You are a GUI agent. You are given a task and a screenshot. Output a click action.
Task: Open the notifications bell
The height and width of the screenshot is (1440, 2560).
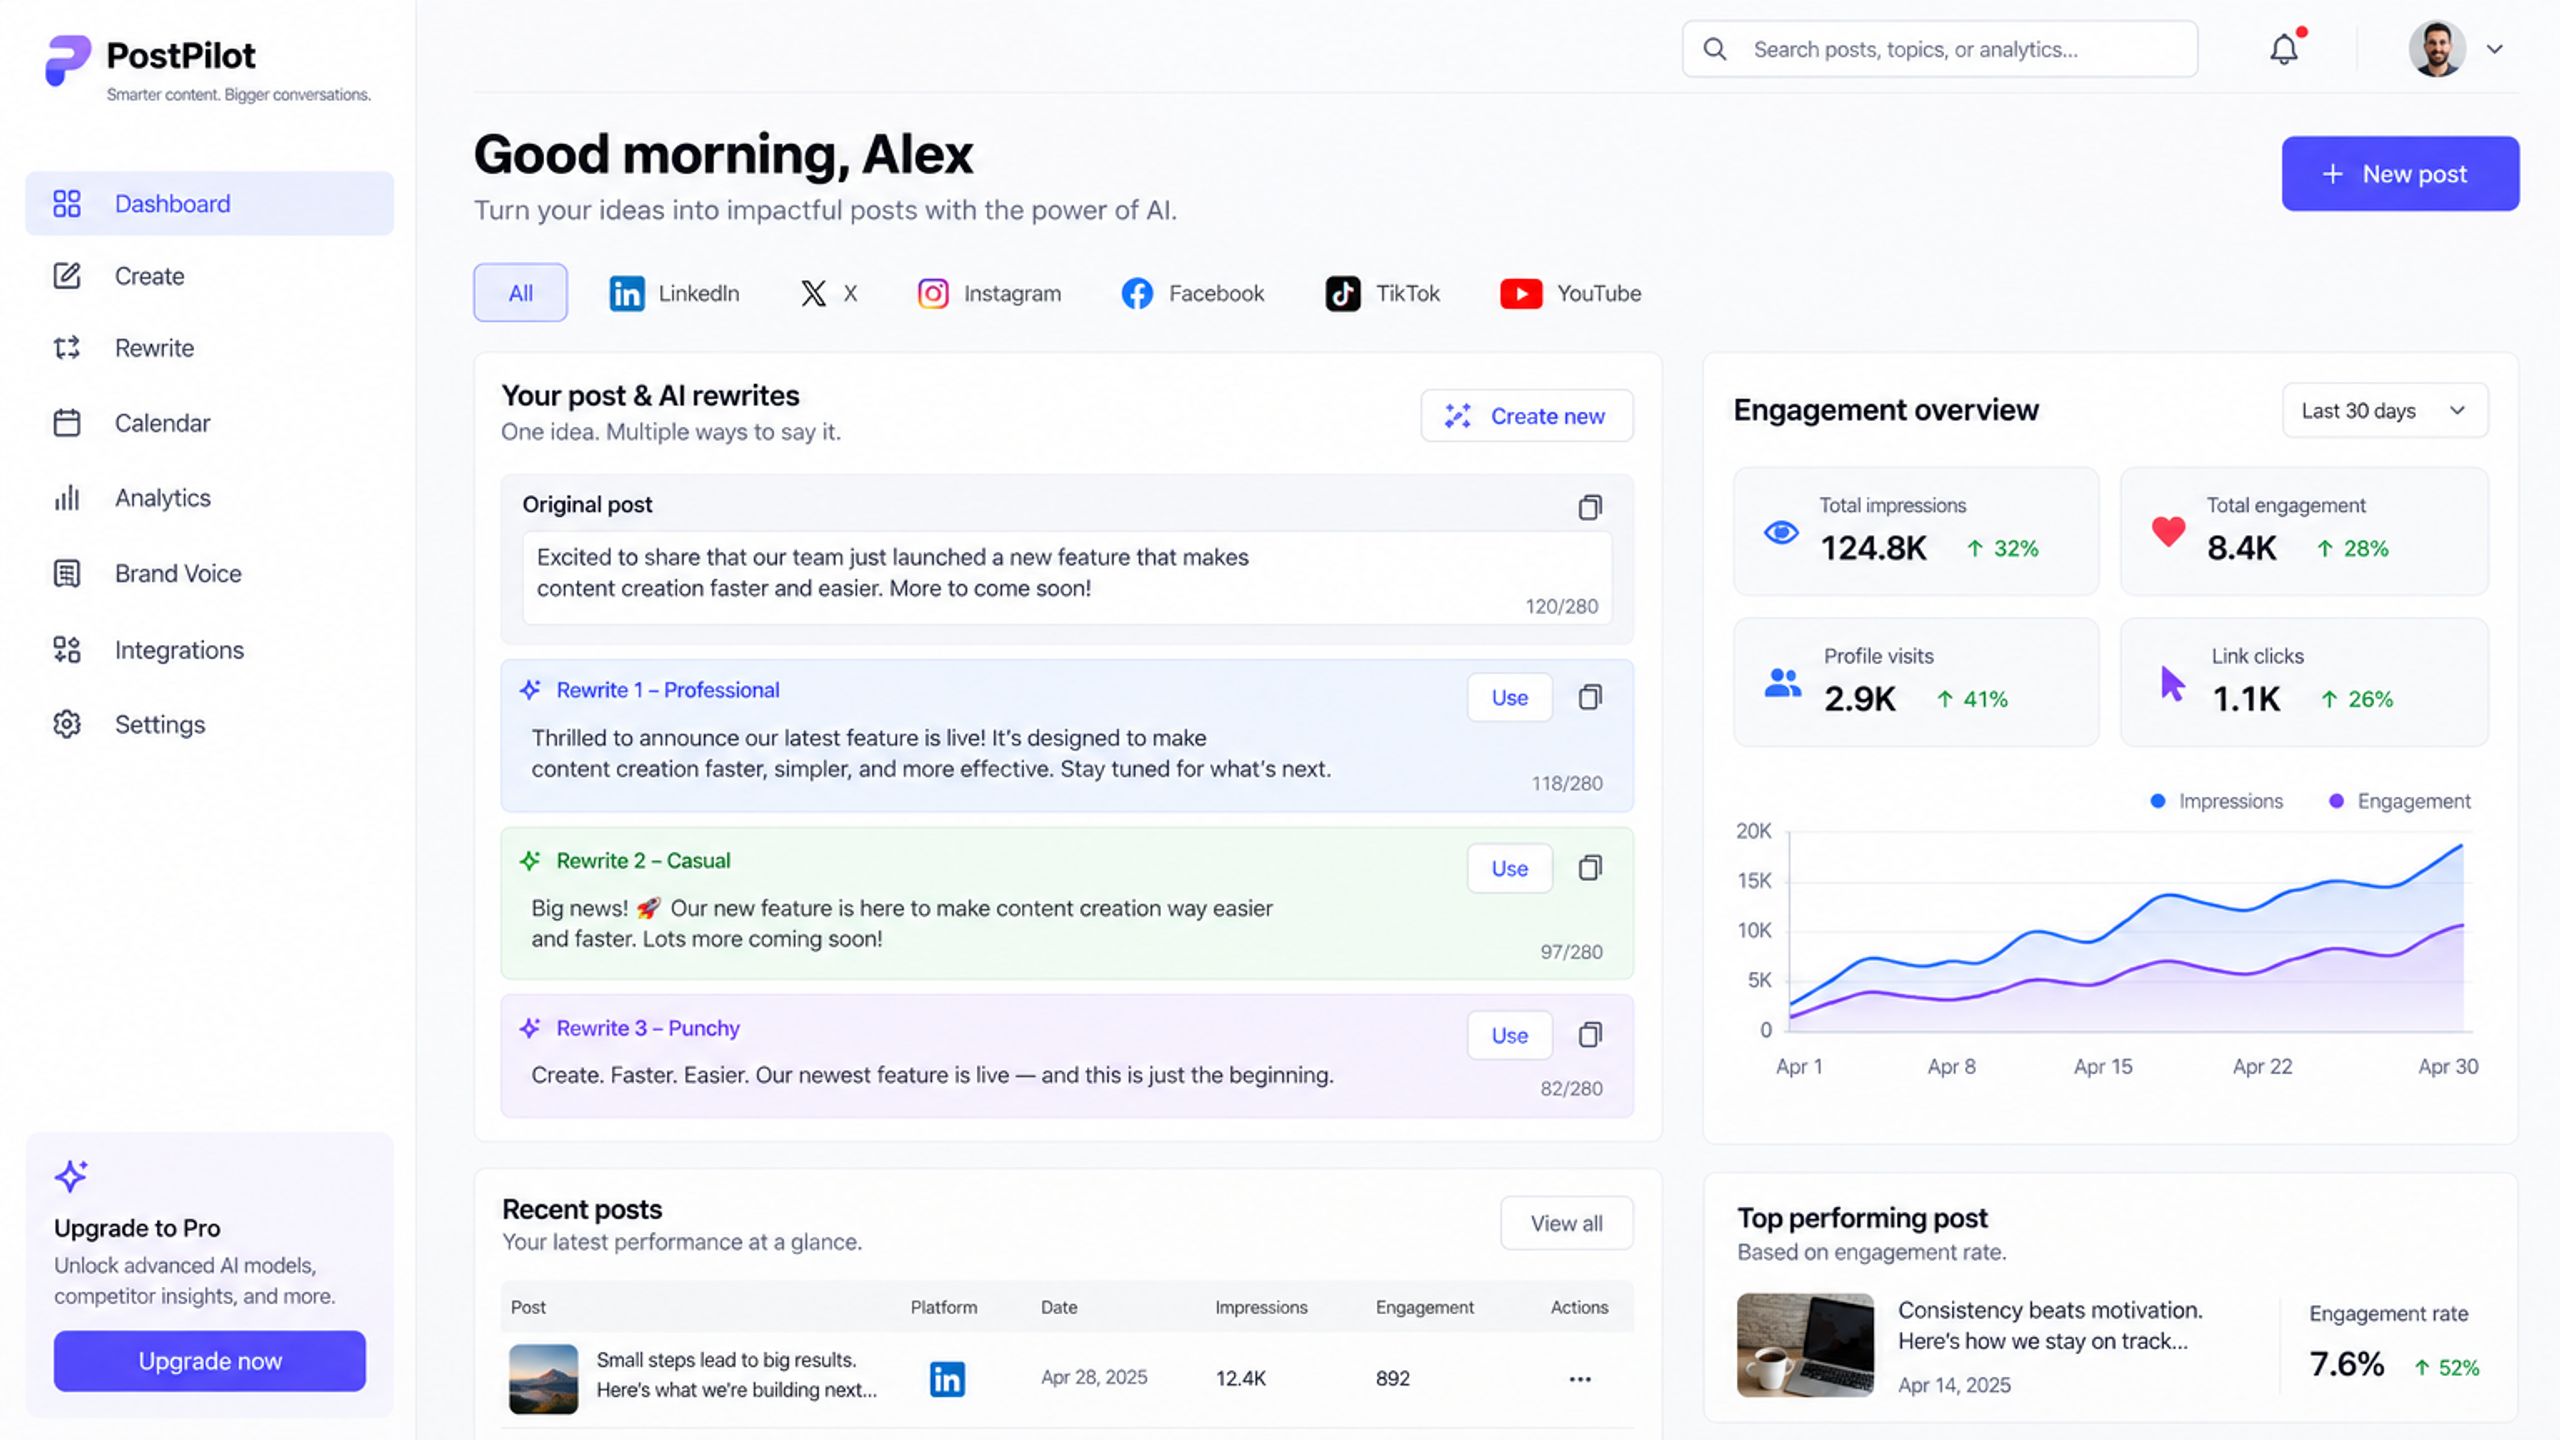click(x=2284, y=49)
